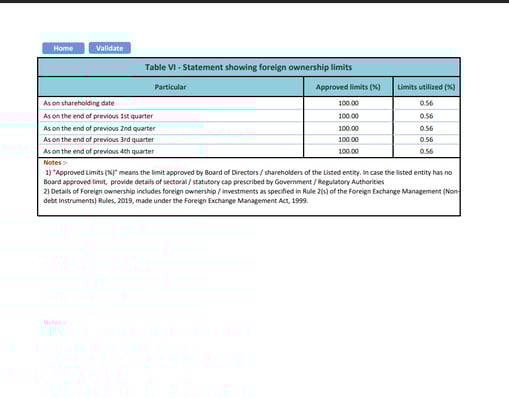Select 'As on shareholding date' row label
509x398 pixels.
point(79,103)
